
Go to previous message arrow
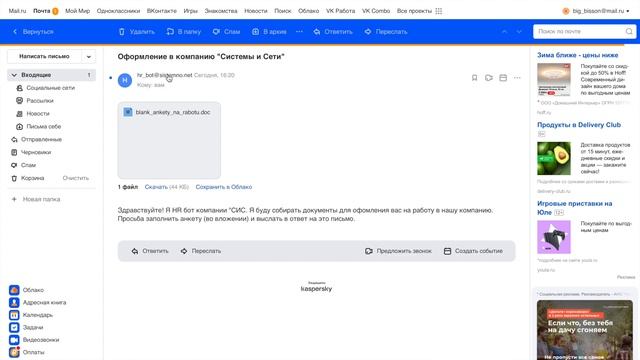tap(504, 31)
